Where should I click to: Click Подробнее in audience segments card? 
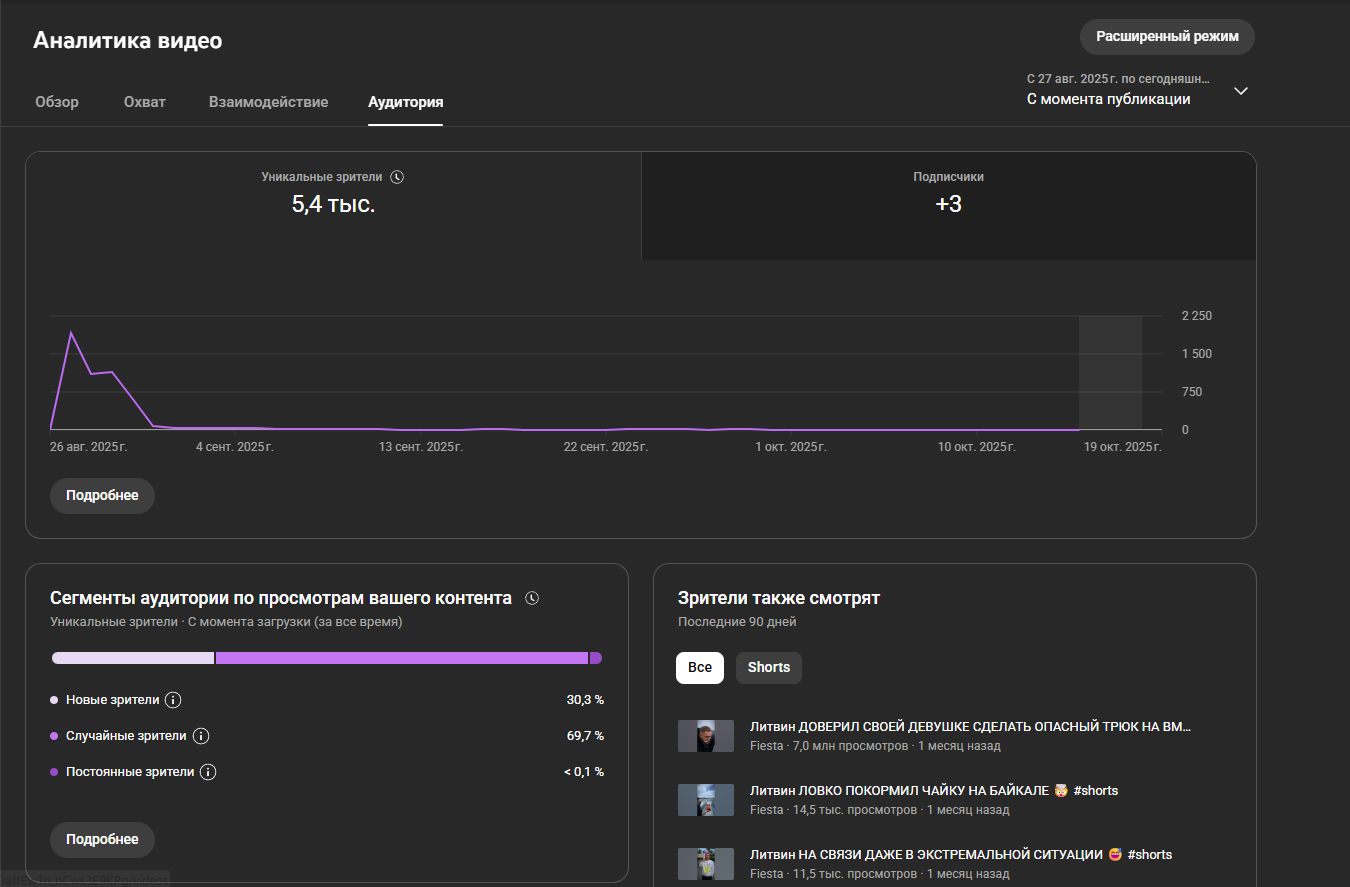[x=102, y=840]
